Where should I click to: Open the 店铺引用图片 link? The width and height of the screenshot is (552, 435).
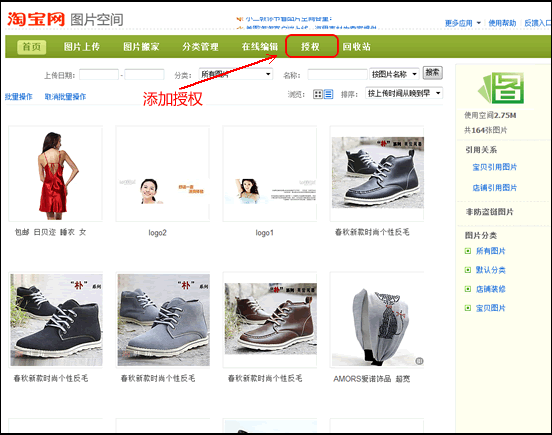(495, 188)
